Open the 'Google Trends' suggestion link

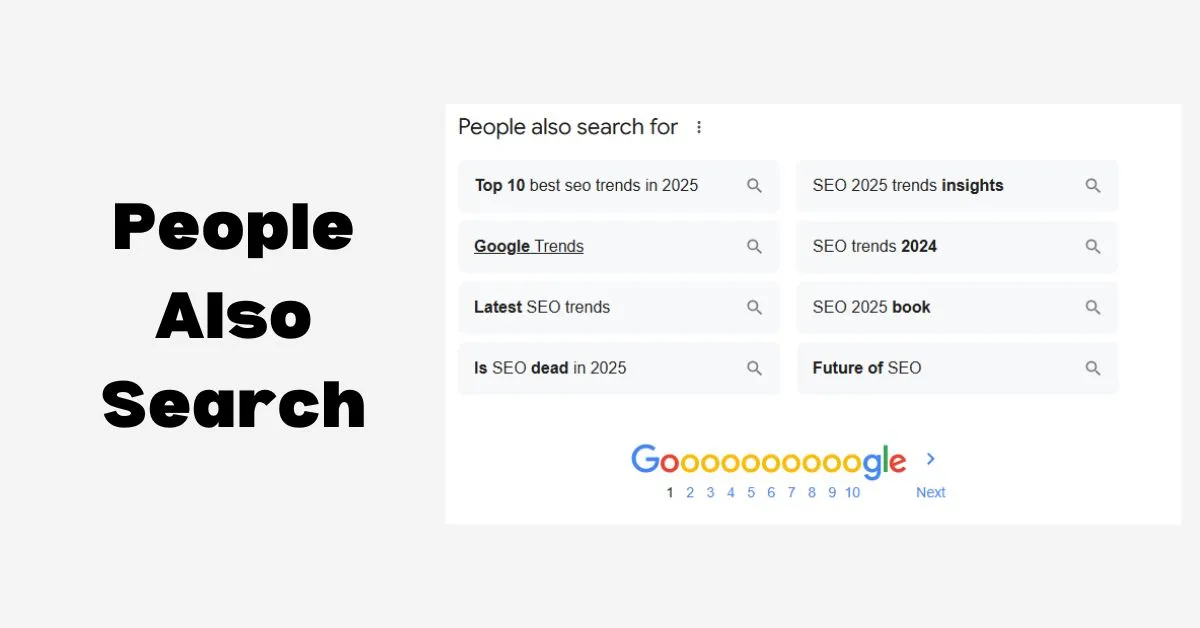pyautogui.click(x=529, y=247)
